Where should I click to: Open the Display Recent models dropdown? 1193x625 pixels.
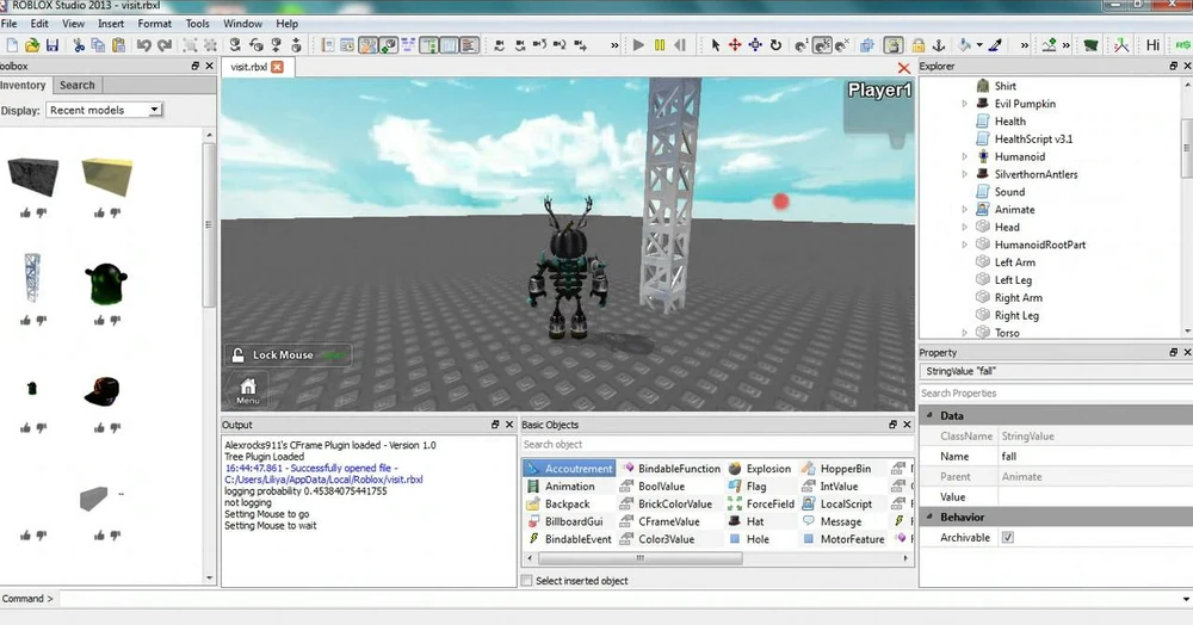104,110
